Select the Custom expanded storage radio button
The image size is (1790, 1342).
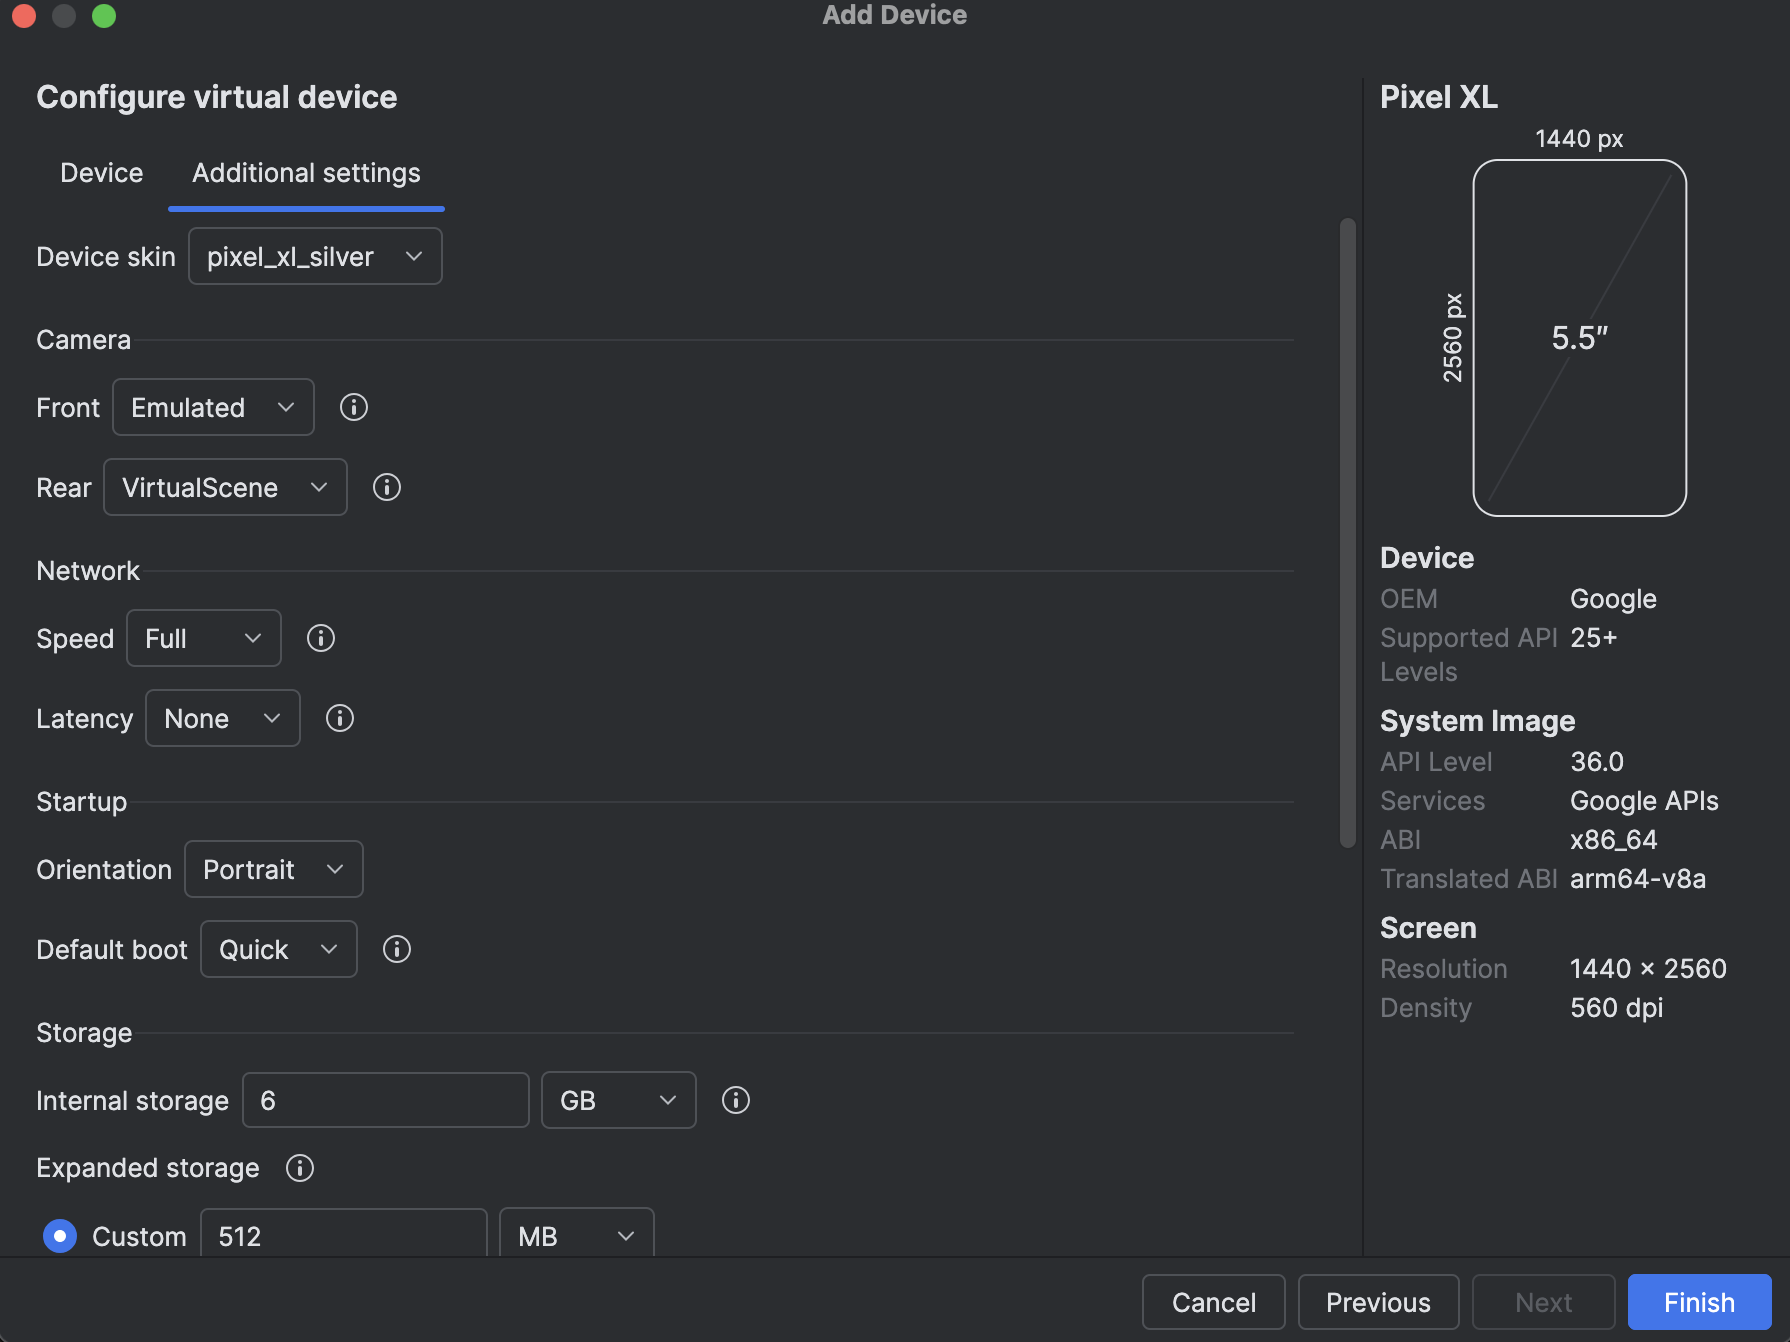click(x=60, y=1236)
